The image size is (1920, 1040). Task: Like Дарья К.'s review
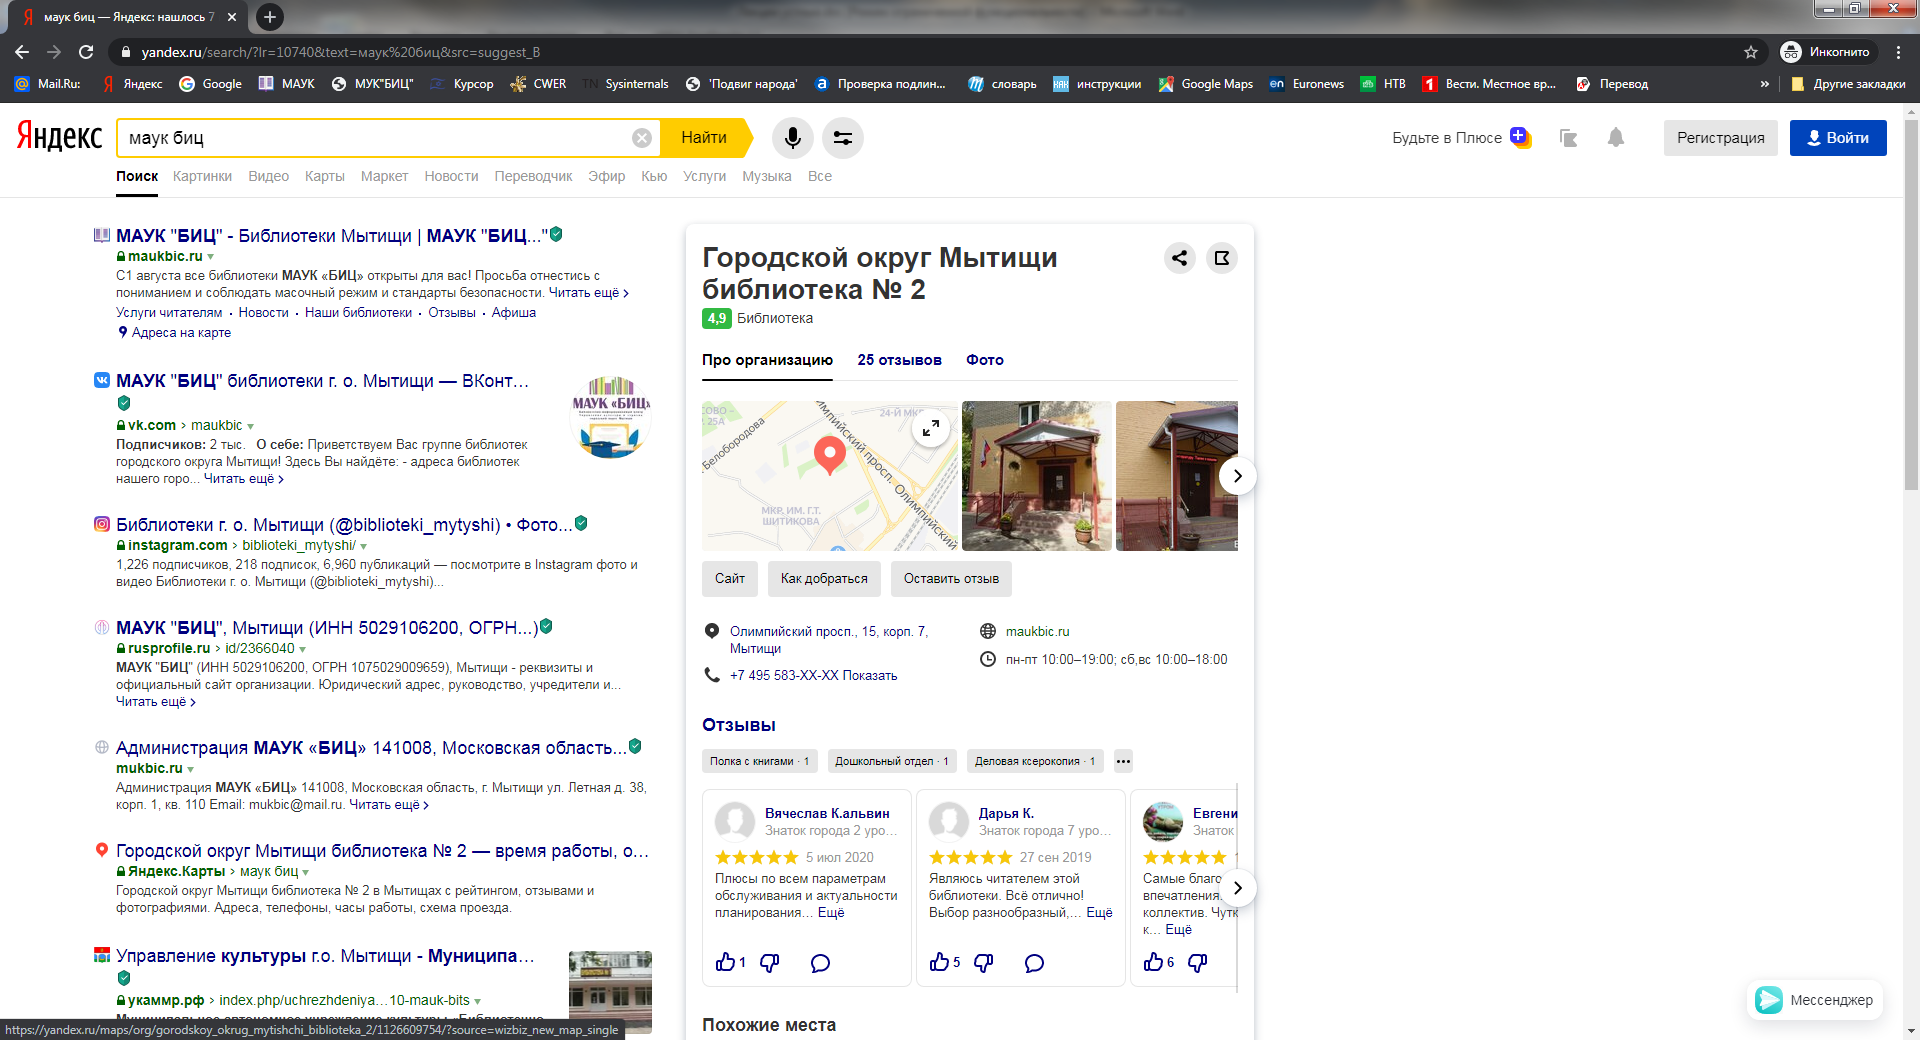[x=939, y=962]
